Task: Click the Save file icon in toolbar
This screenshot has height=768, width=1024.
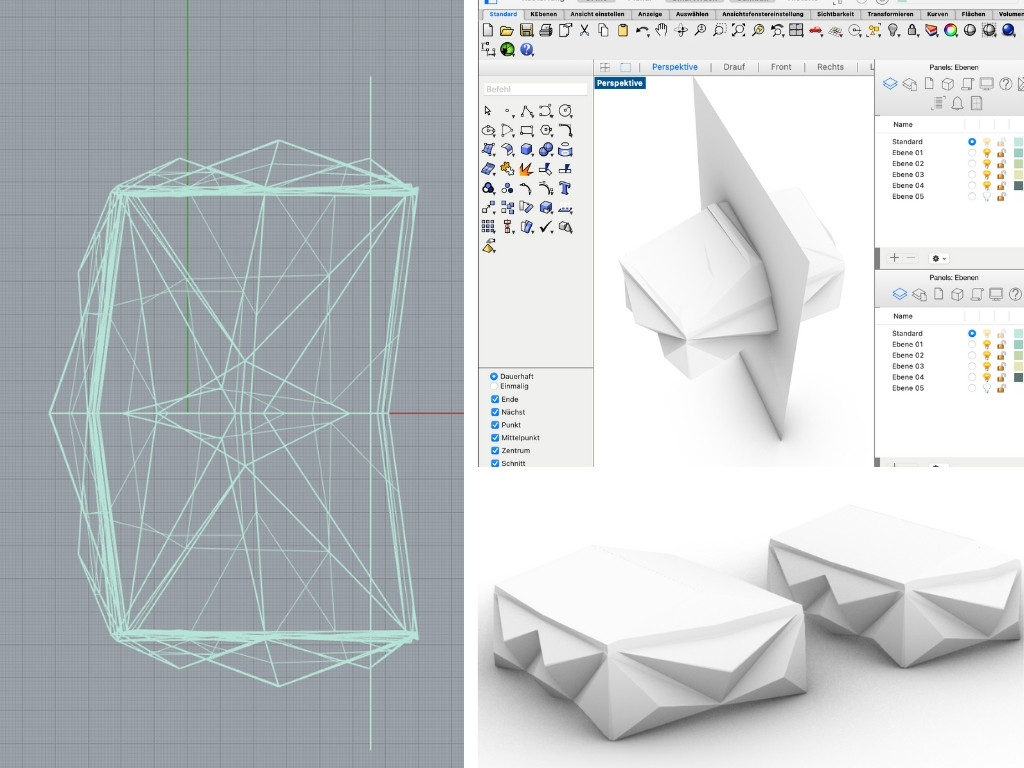Action: click(526, 31)
